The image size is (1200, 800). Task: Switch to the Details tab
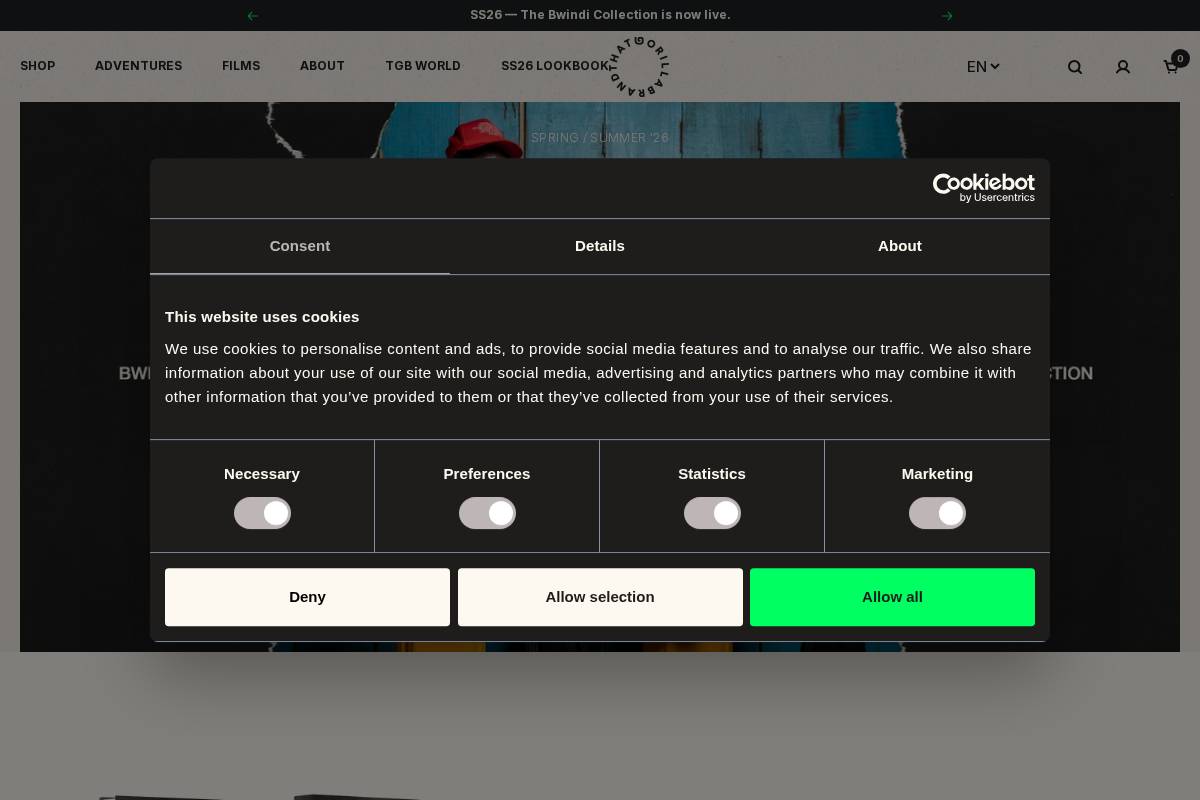(x=600, y=246)
